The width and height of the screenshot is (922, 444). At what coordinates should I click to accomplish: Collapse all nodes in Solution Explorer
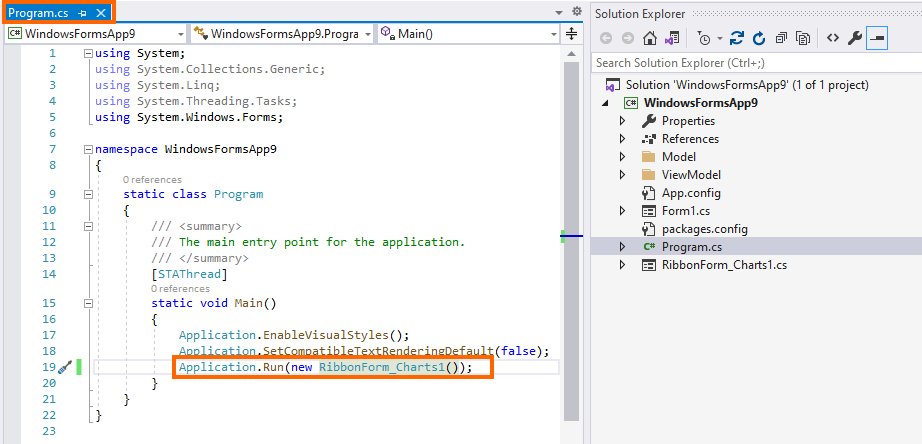pyautogui.click(x=781, y=38)
